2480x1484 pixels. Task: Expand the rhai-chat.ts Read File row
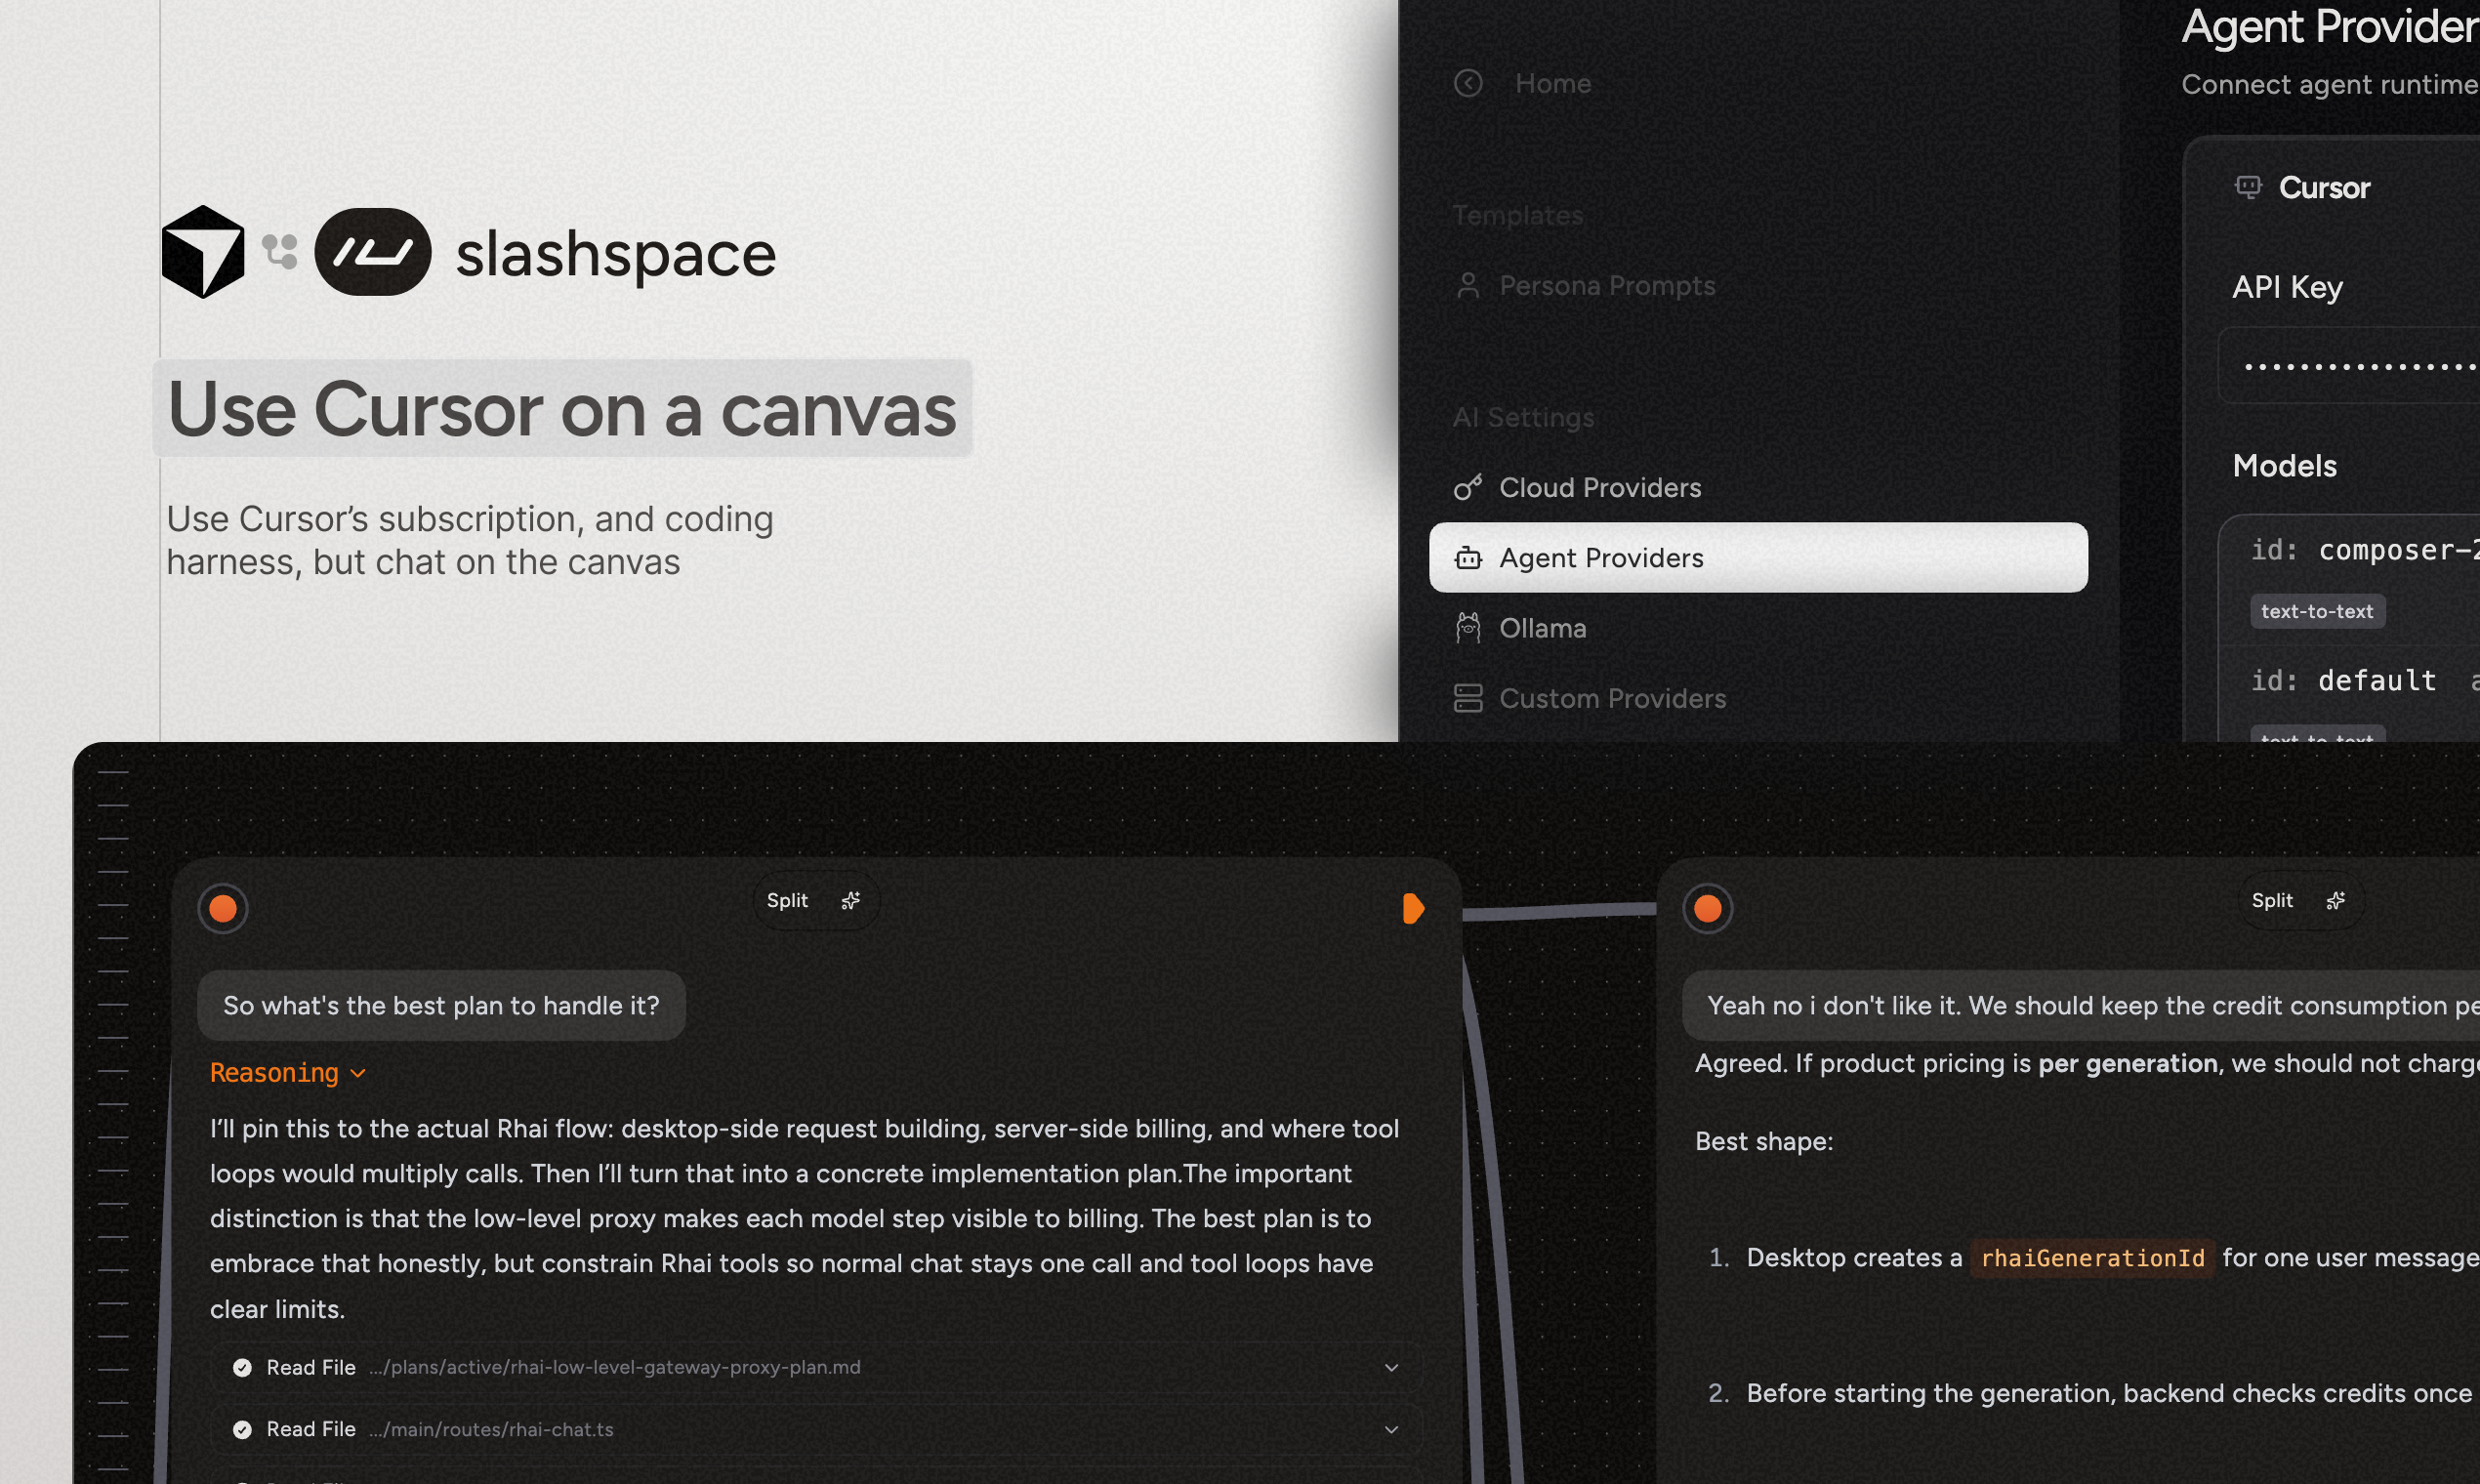[1390, 1429]
